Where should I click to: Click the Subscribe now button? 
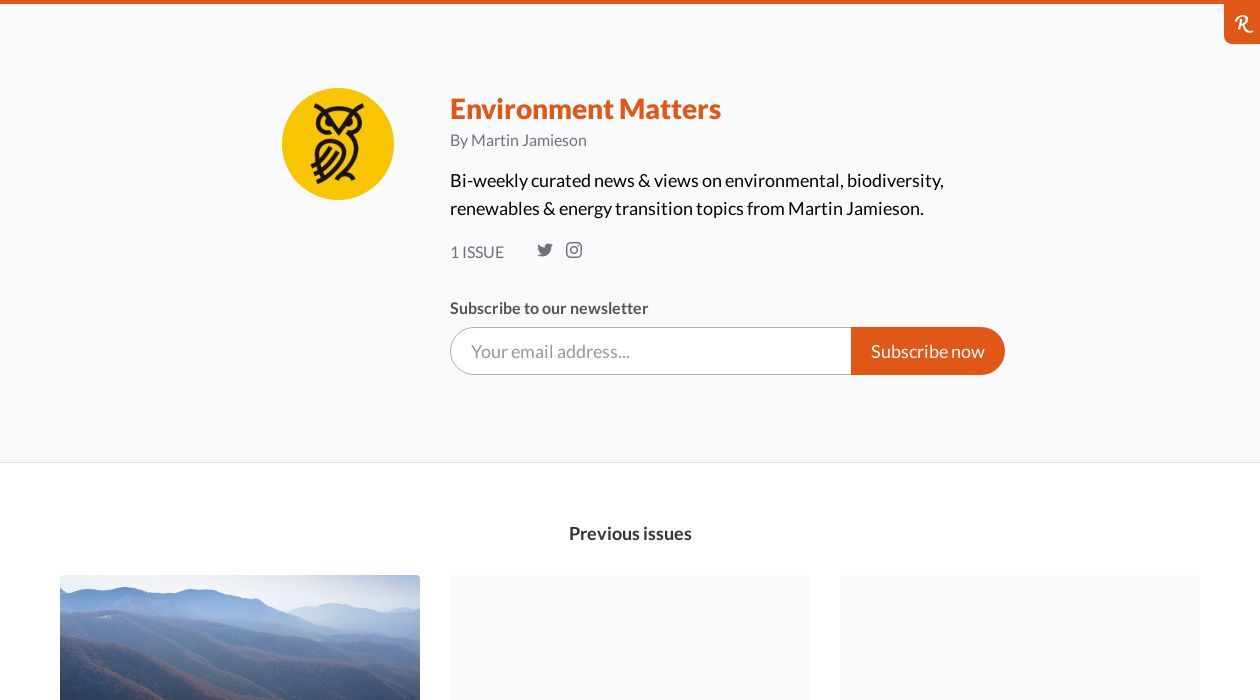point(928,351)
